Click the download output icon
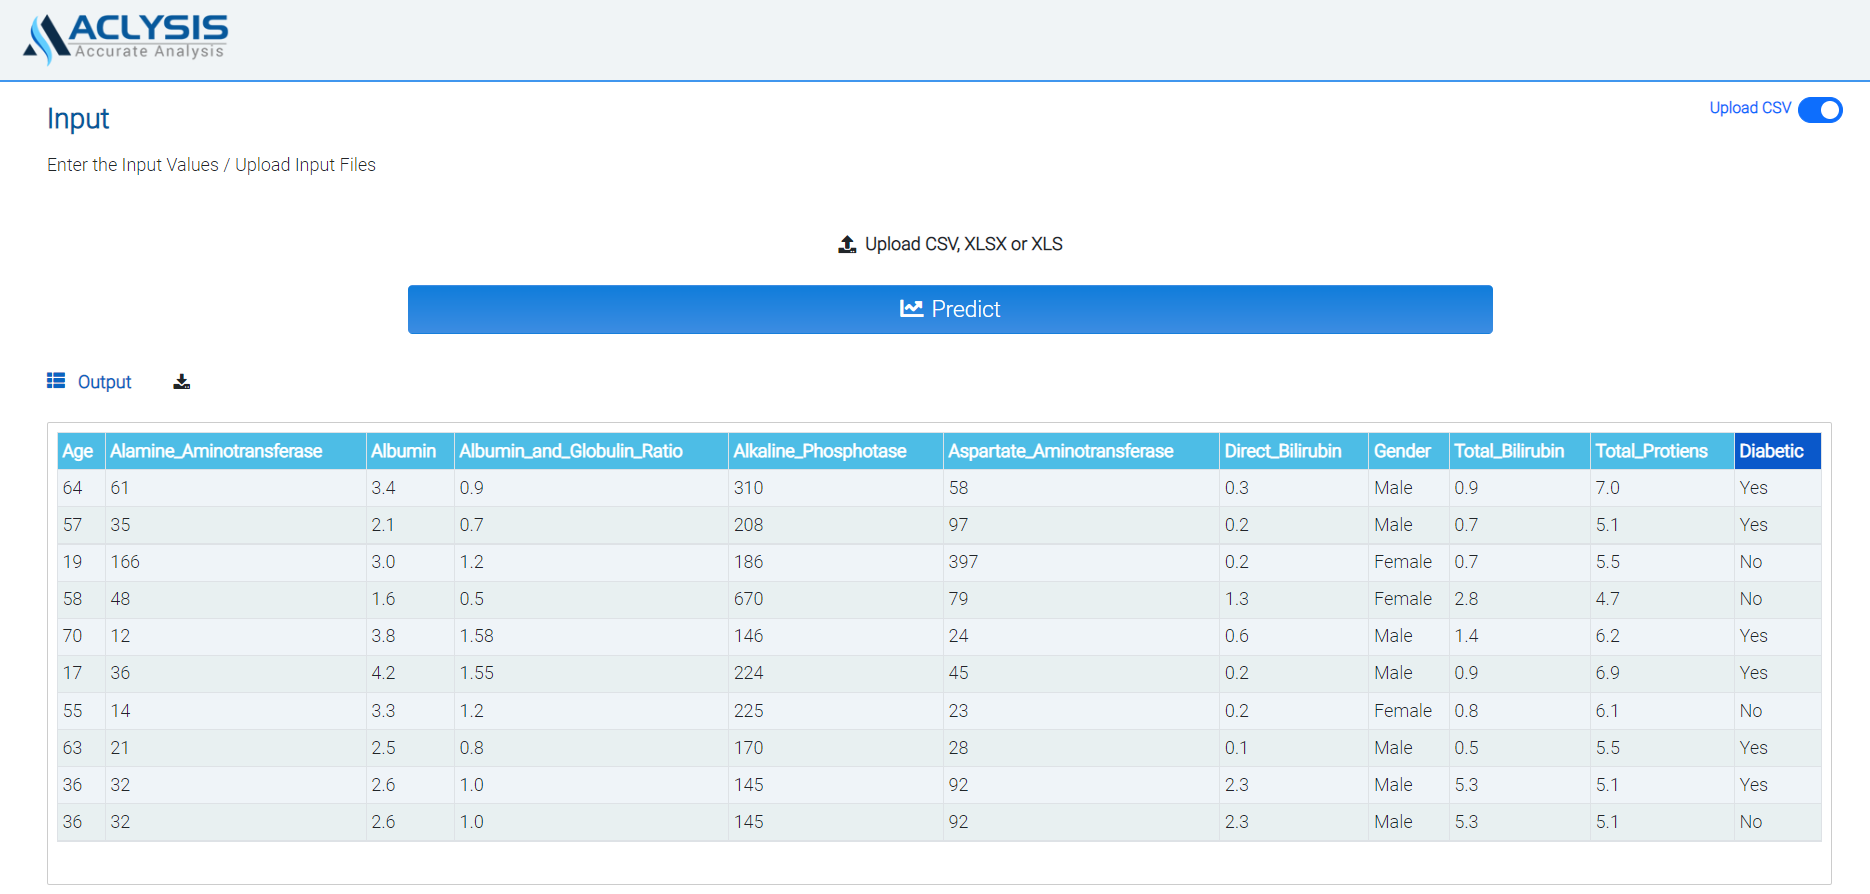The width and height of the screenshot is (1870, 894). [181, 382]
